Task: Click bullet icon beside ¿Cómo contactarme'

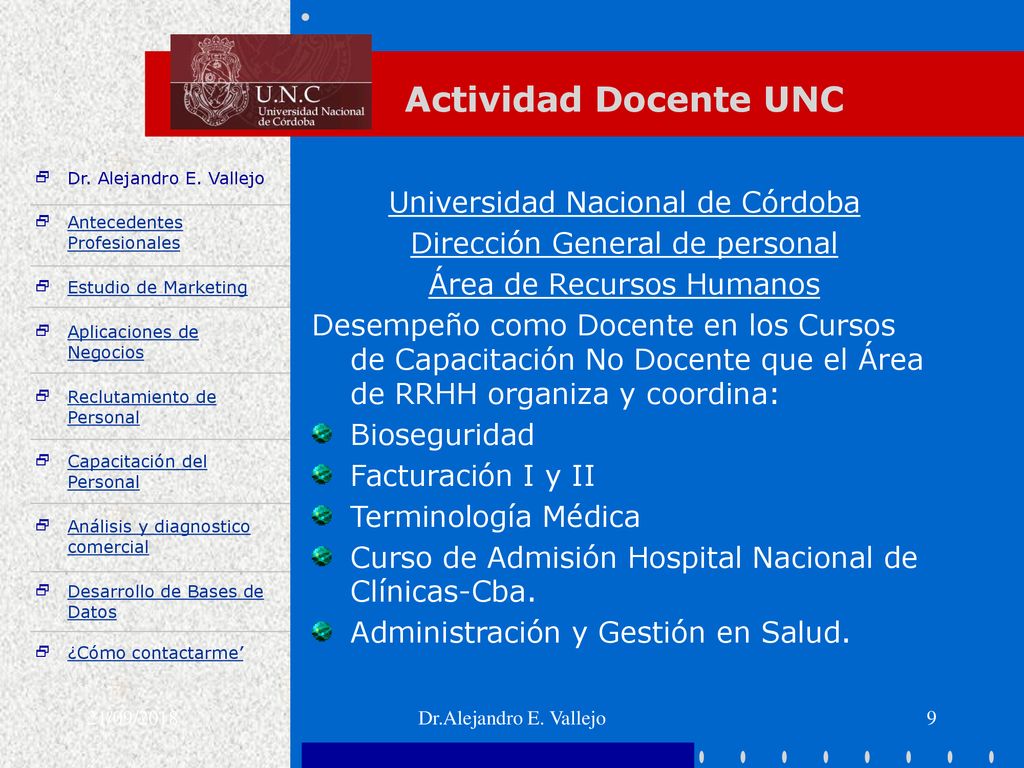Action: [x=42, y=652]
